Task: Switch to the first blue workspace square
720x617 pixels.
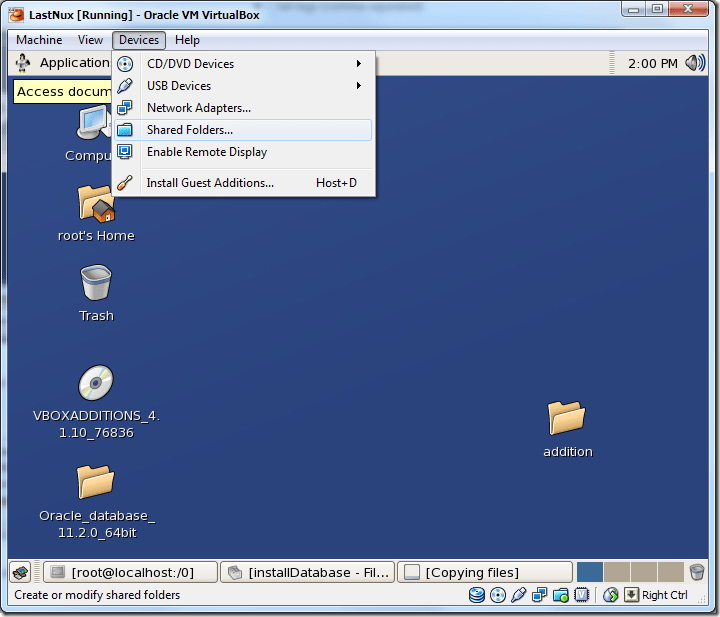Action: (590, 572)
